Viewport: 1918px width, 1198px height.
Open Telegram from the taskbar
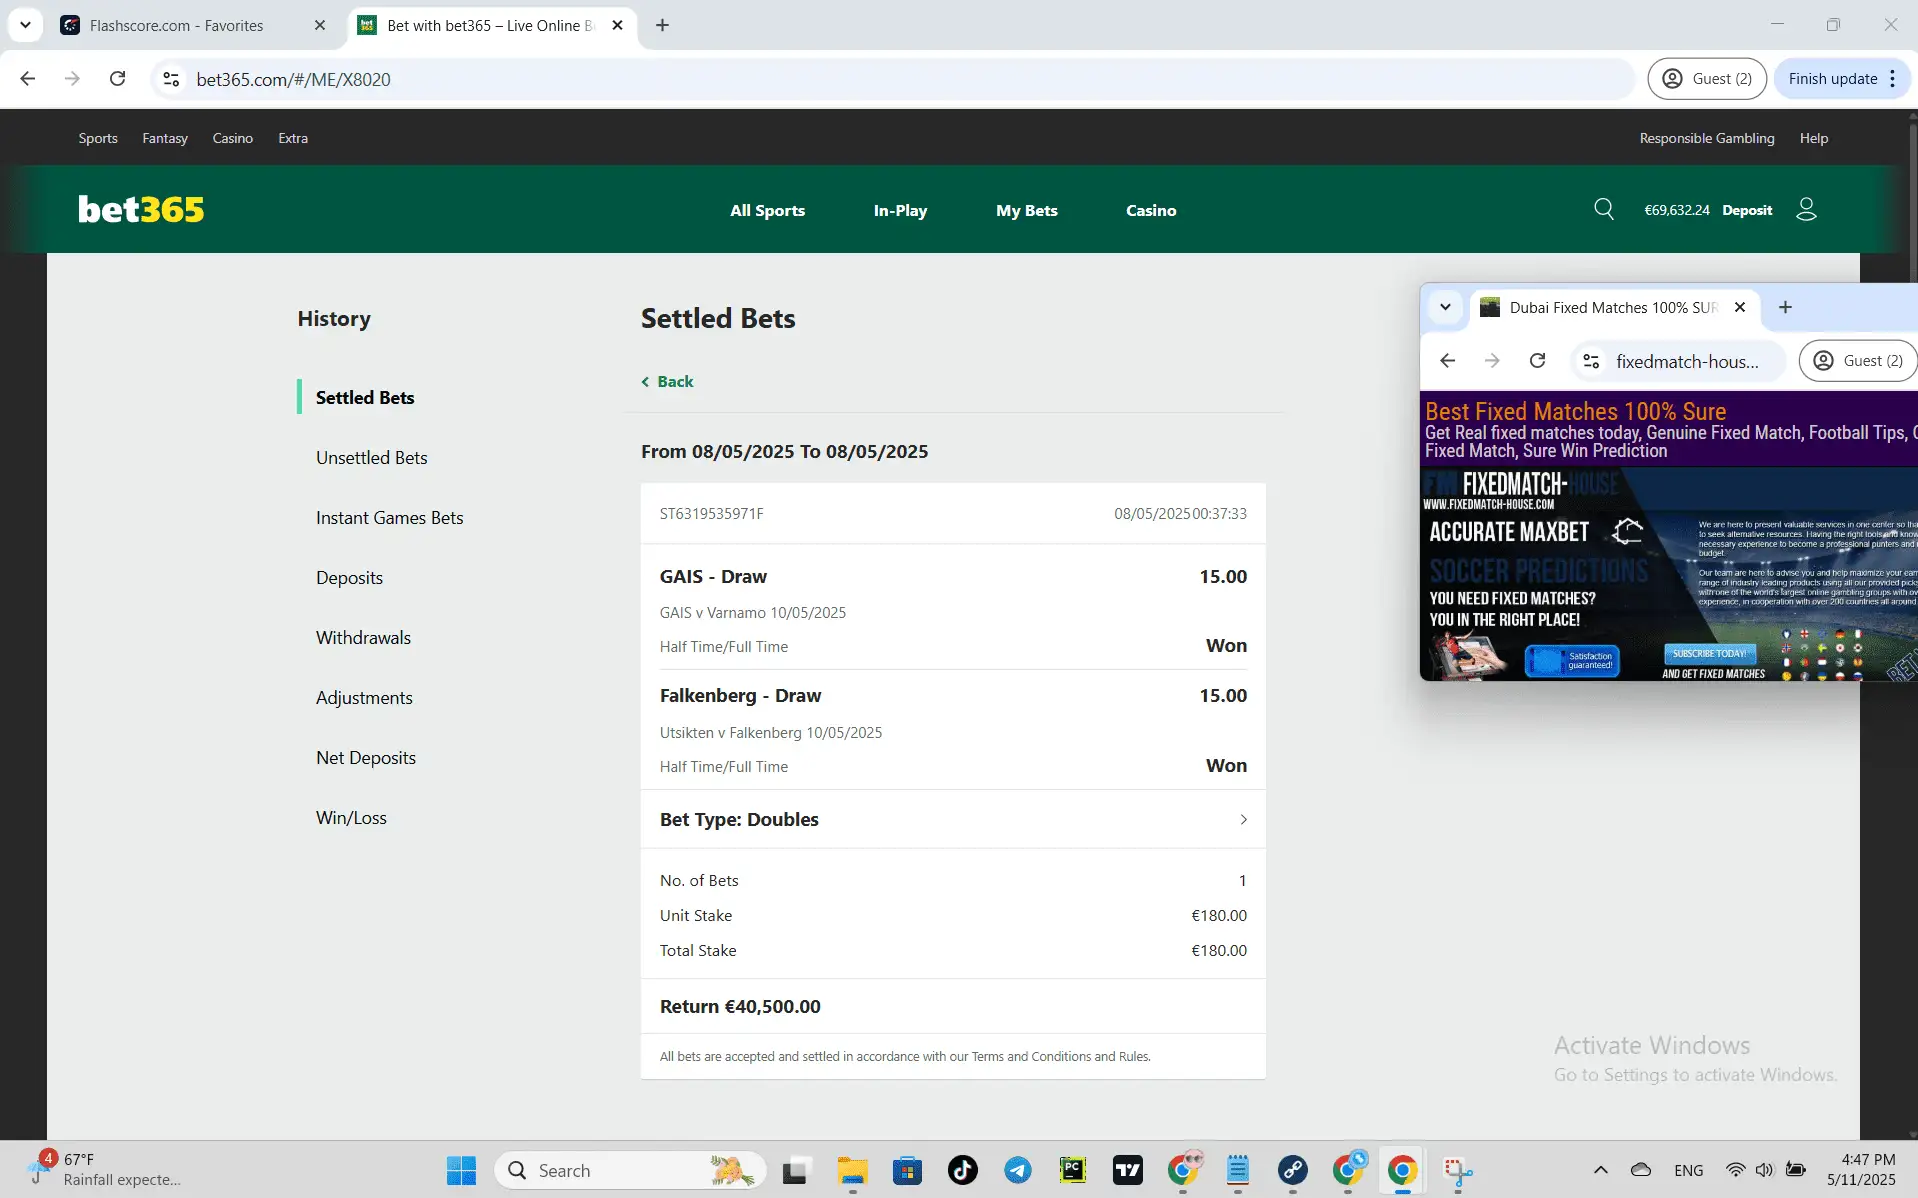coord(1017,1169)
